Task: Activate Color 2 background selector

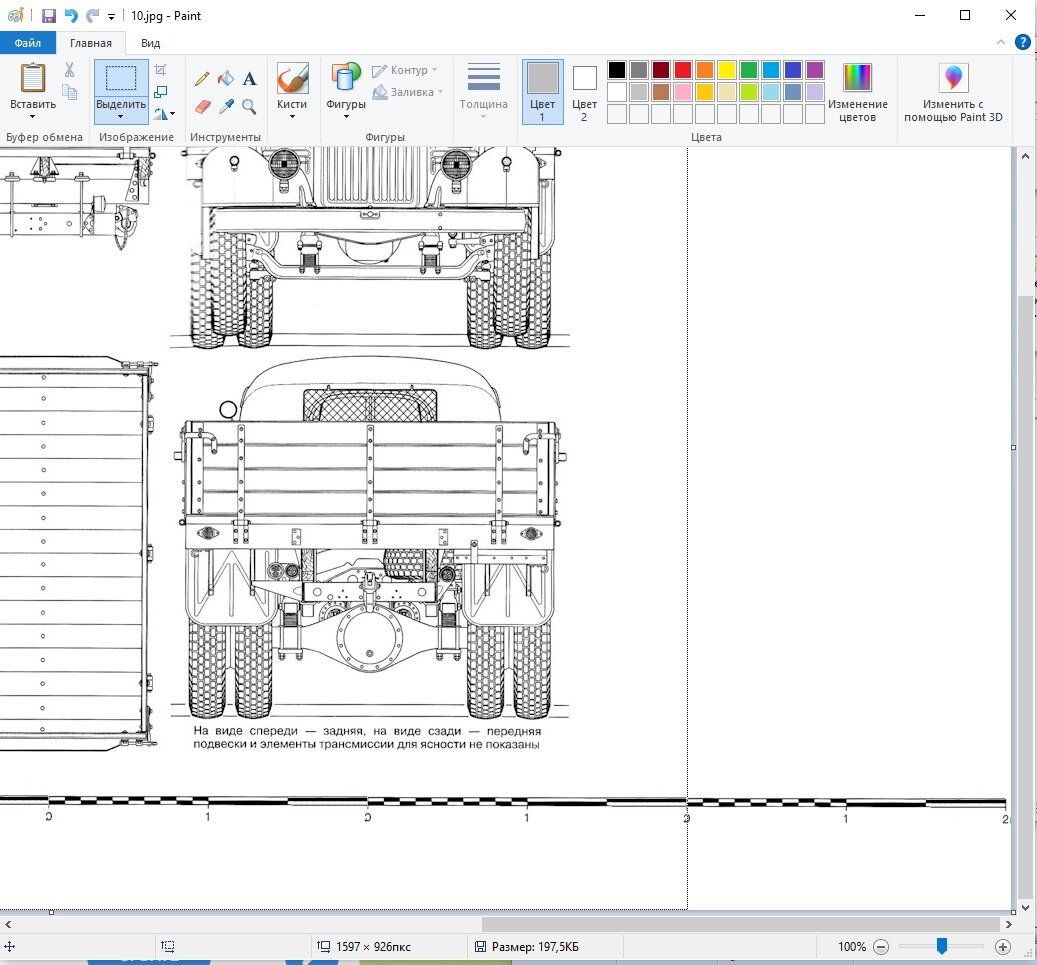Action: 584,92
